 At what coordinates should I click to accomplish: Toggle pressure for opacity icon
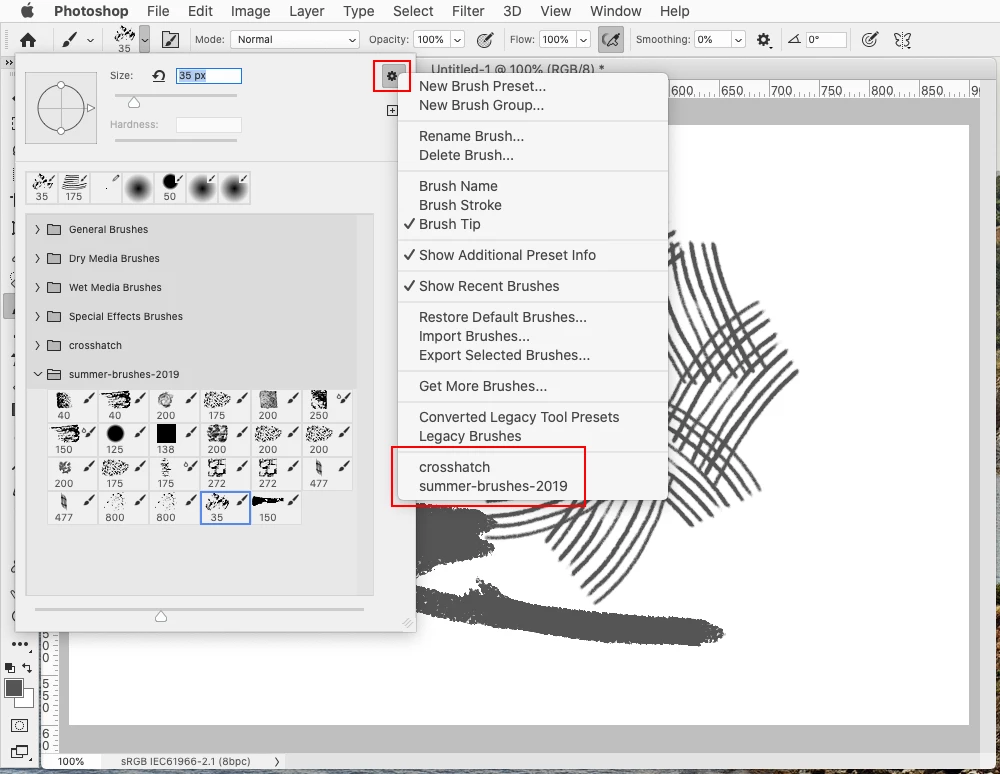[x=485, y=40]
